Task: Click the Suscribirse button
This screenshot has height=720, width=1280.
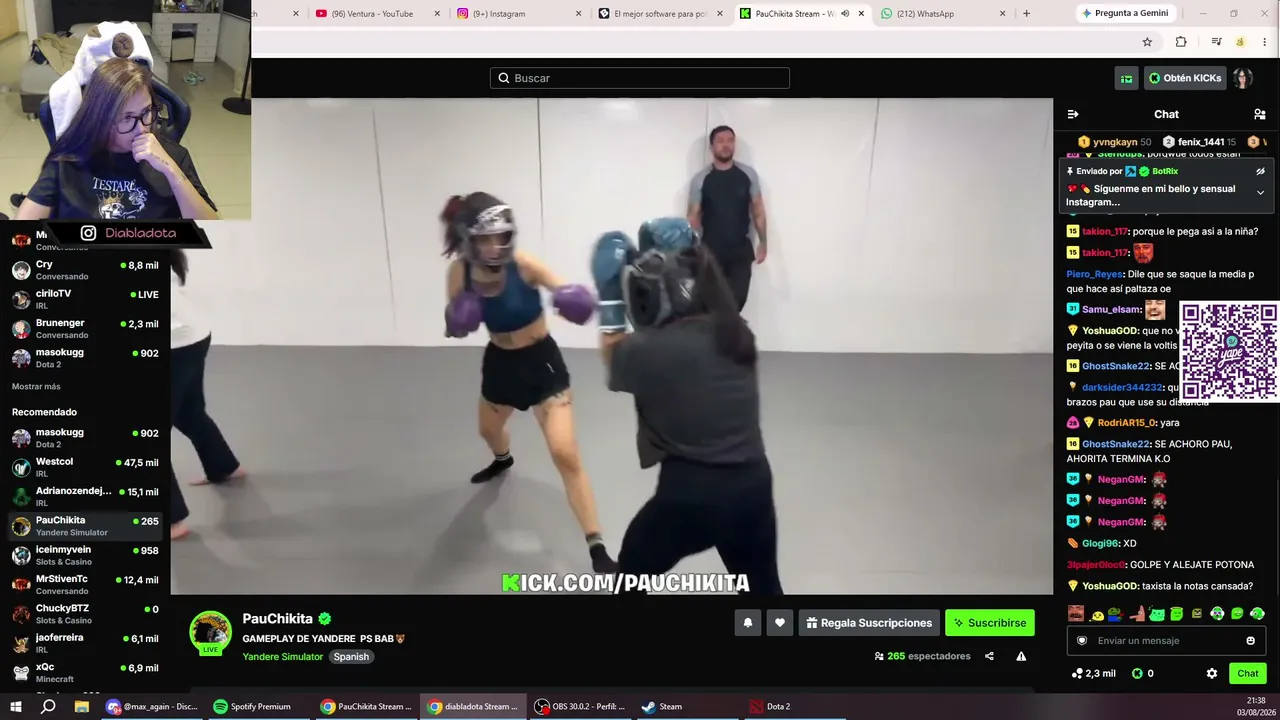Action: [990, 623]
